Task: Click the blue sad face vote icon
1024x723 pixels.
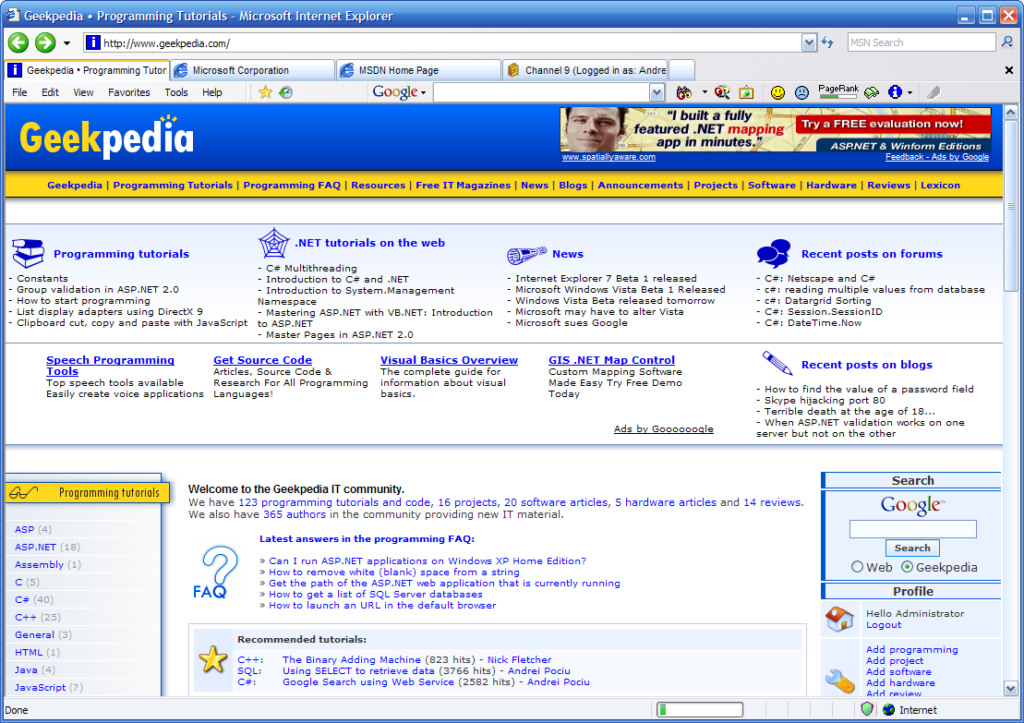Action: [802, 93]
